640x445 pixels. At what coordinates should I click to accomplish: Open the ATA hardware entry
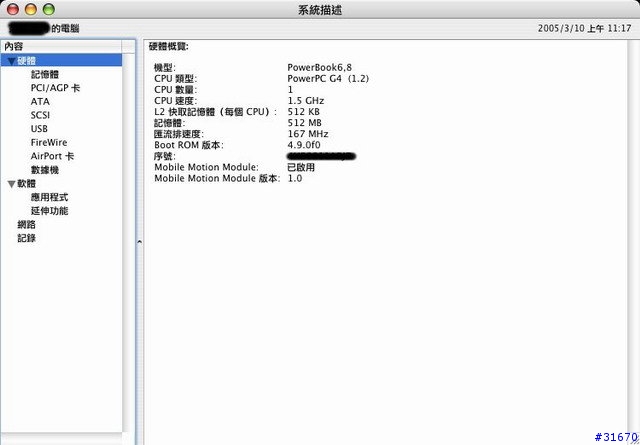tap(40, 102)
